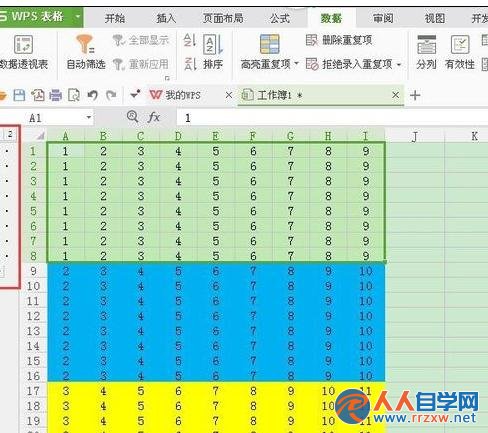Select blue cell A13 containing 2
The image size is (488, 433).
(66, 331)
